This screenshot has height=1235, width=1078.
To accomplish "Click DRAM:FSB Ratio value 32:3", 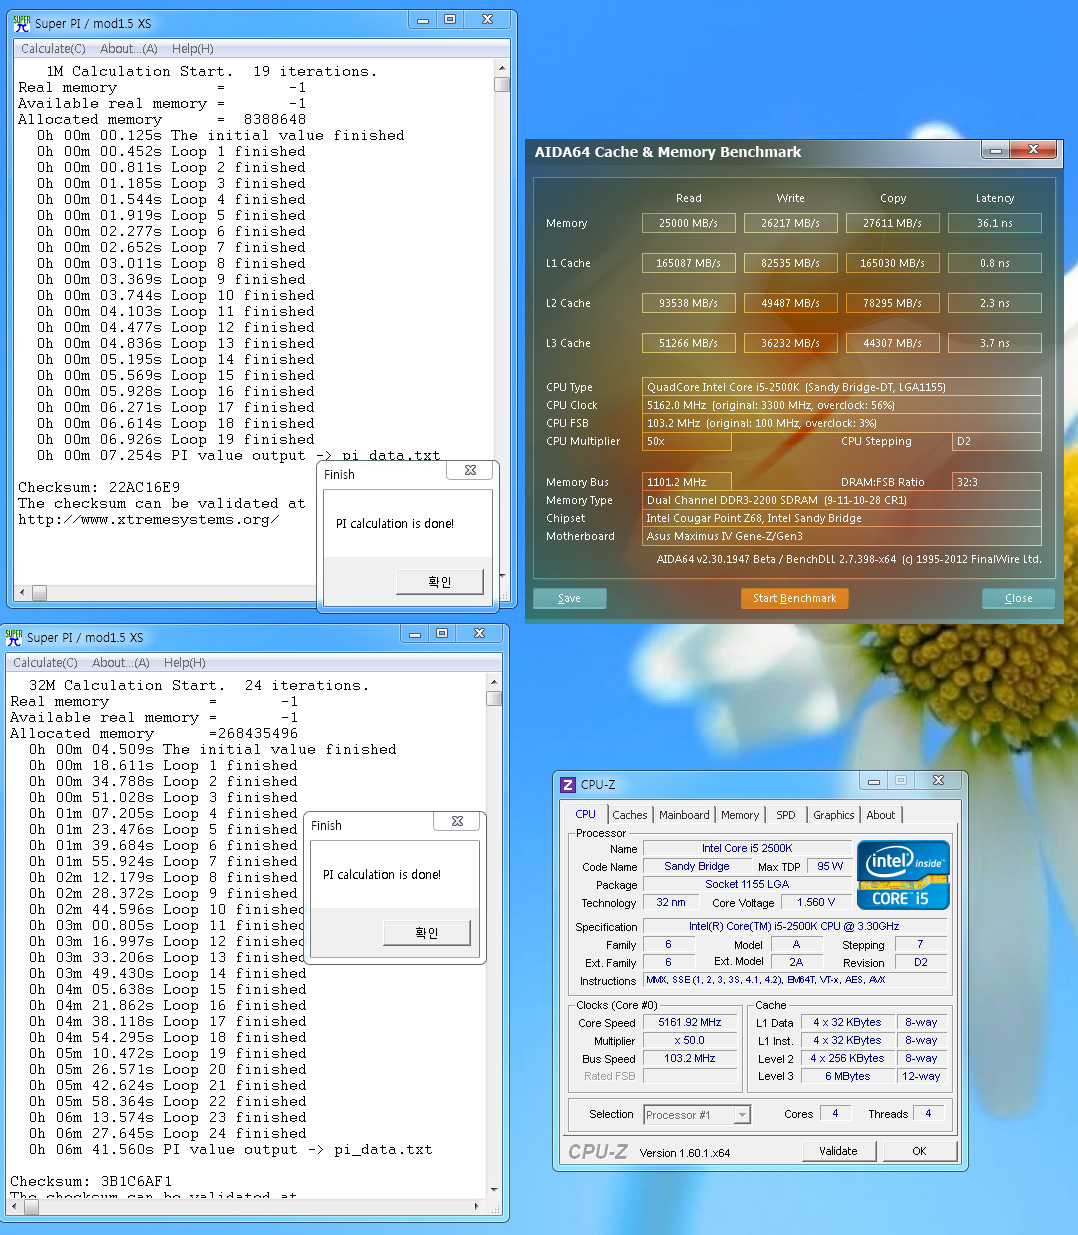I will click(x=997, y=482).
